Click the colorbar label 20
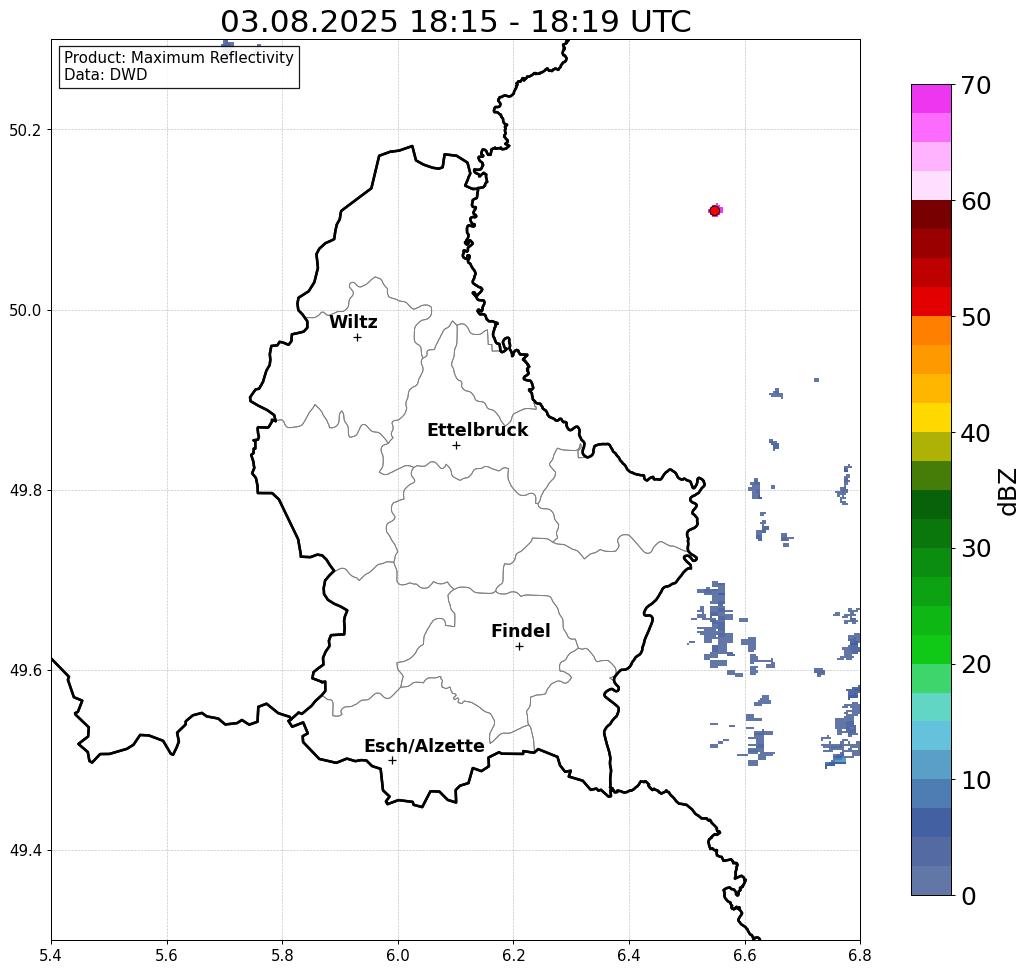This screenshot has width=1029, height=973. pyautogui.click(x=975, y=664)
